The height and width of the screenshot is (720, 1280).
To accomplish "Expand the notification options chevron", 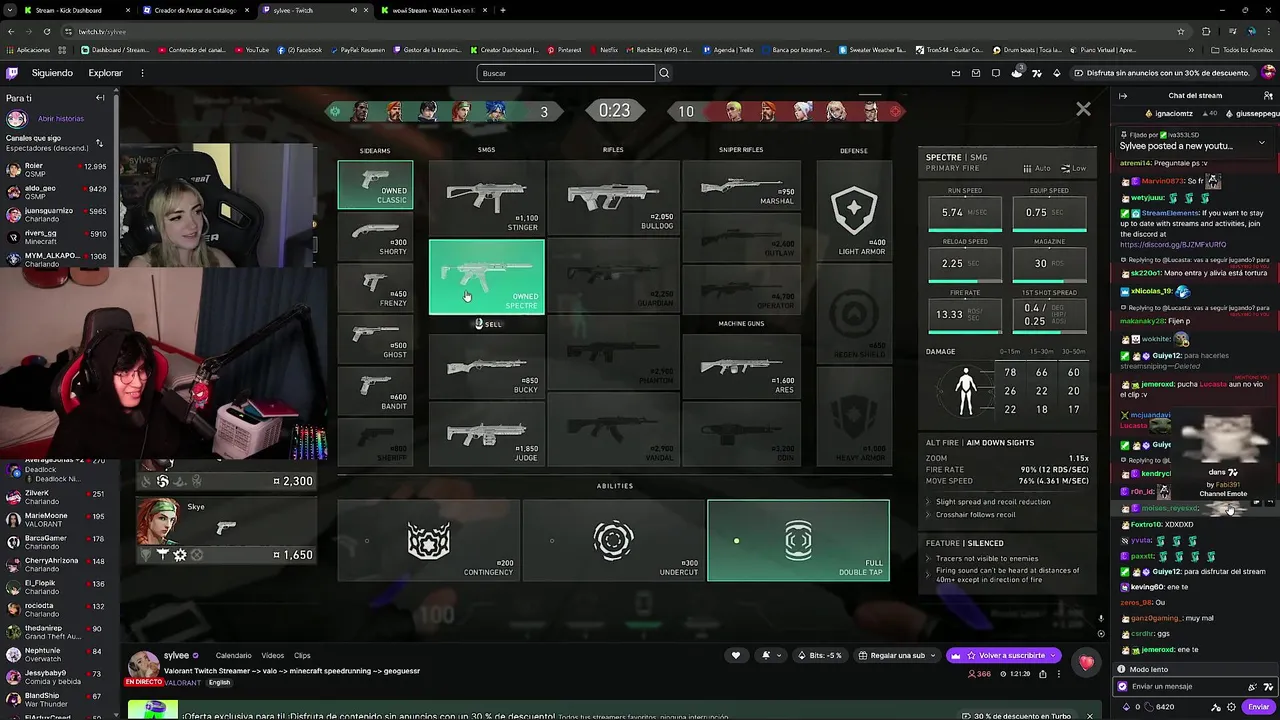I will coord(780,655).
